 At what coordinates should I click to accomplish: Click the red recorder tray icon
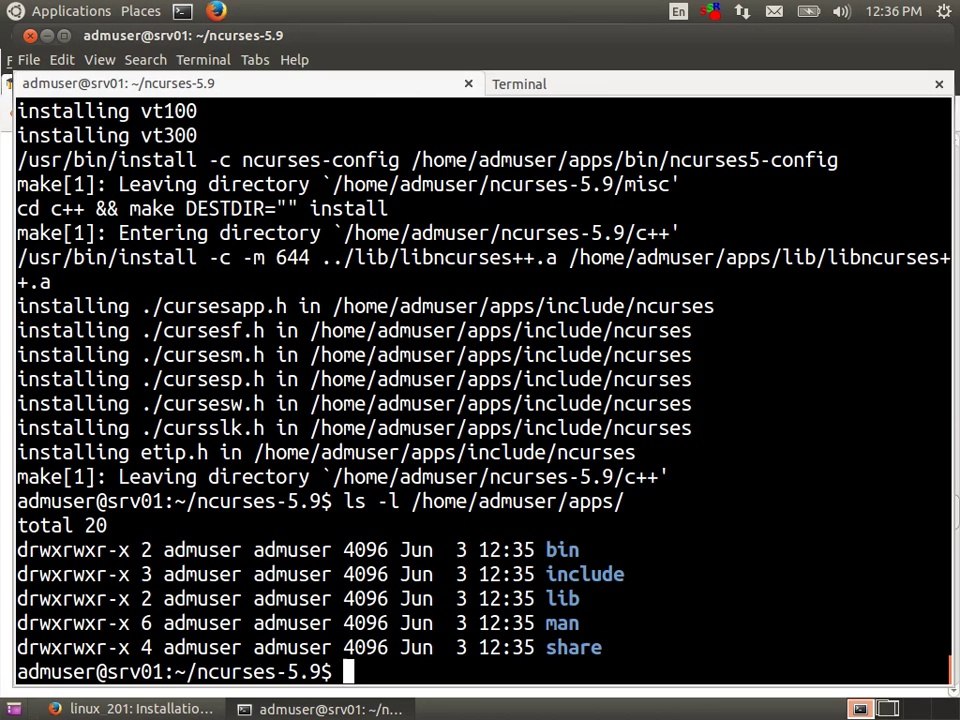coord(711,12)
